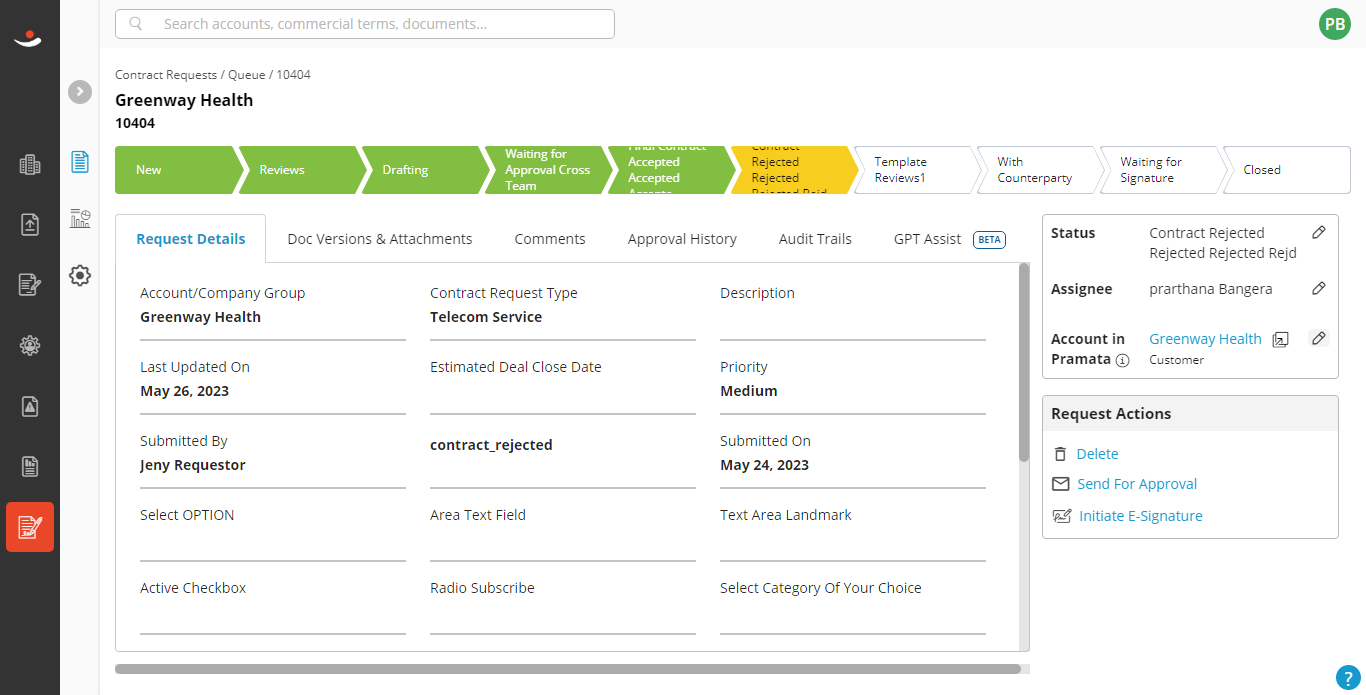
Task: Click the Description field
Action: click(x=853, y=311)
